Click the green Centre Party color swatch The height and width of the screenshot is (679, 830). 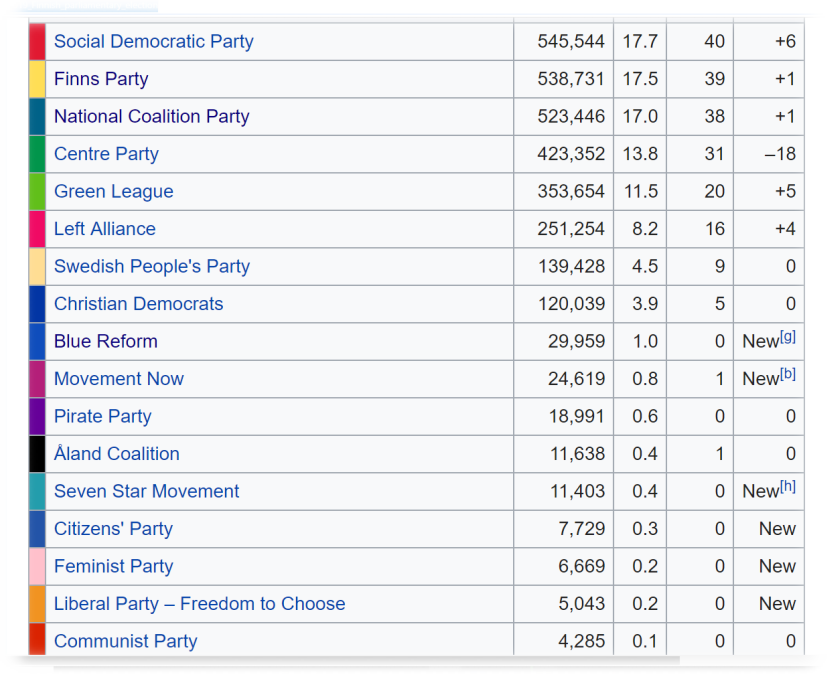tap(37, 154)
